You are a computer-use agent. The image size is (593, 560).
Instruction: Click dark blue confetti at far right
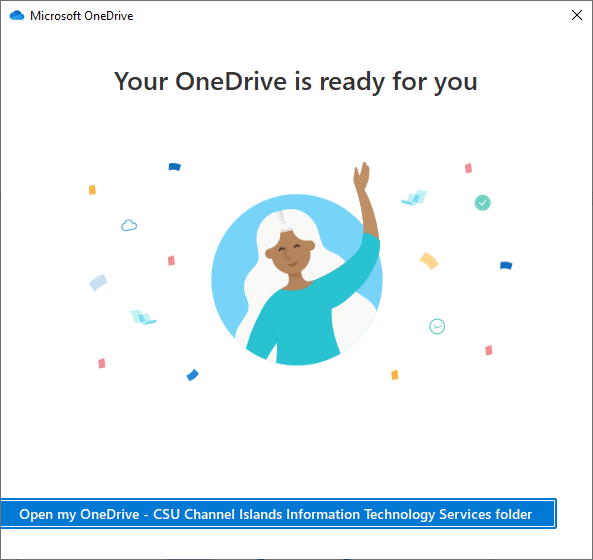pyautogui.click(x=506, y=265)
